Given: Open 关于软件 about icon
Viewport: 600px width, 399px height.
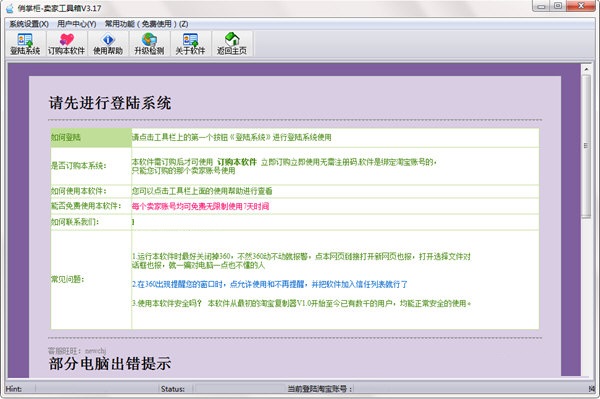Looking at the screenshot, I should click(190, 44).
